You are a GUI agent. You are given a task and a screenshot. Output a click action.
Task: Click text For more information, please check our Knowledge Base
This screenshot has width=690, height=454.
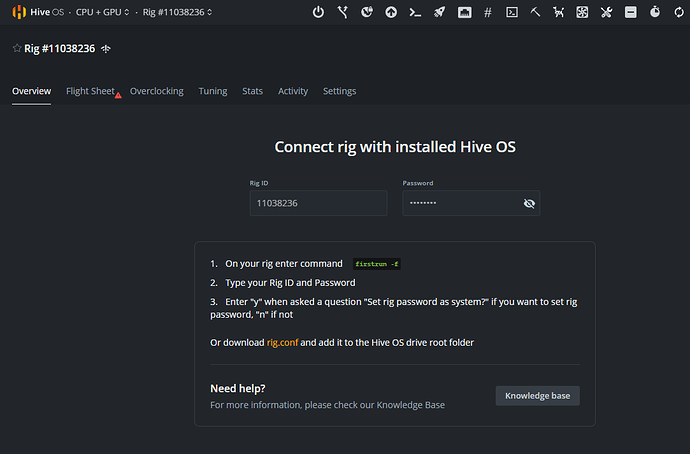[327, 405]
